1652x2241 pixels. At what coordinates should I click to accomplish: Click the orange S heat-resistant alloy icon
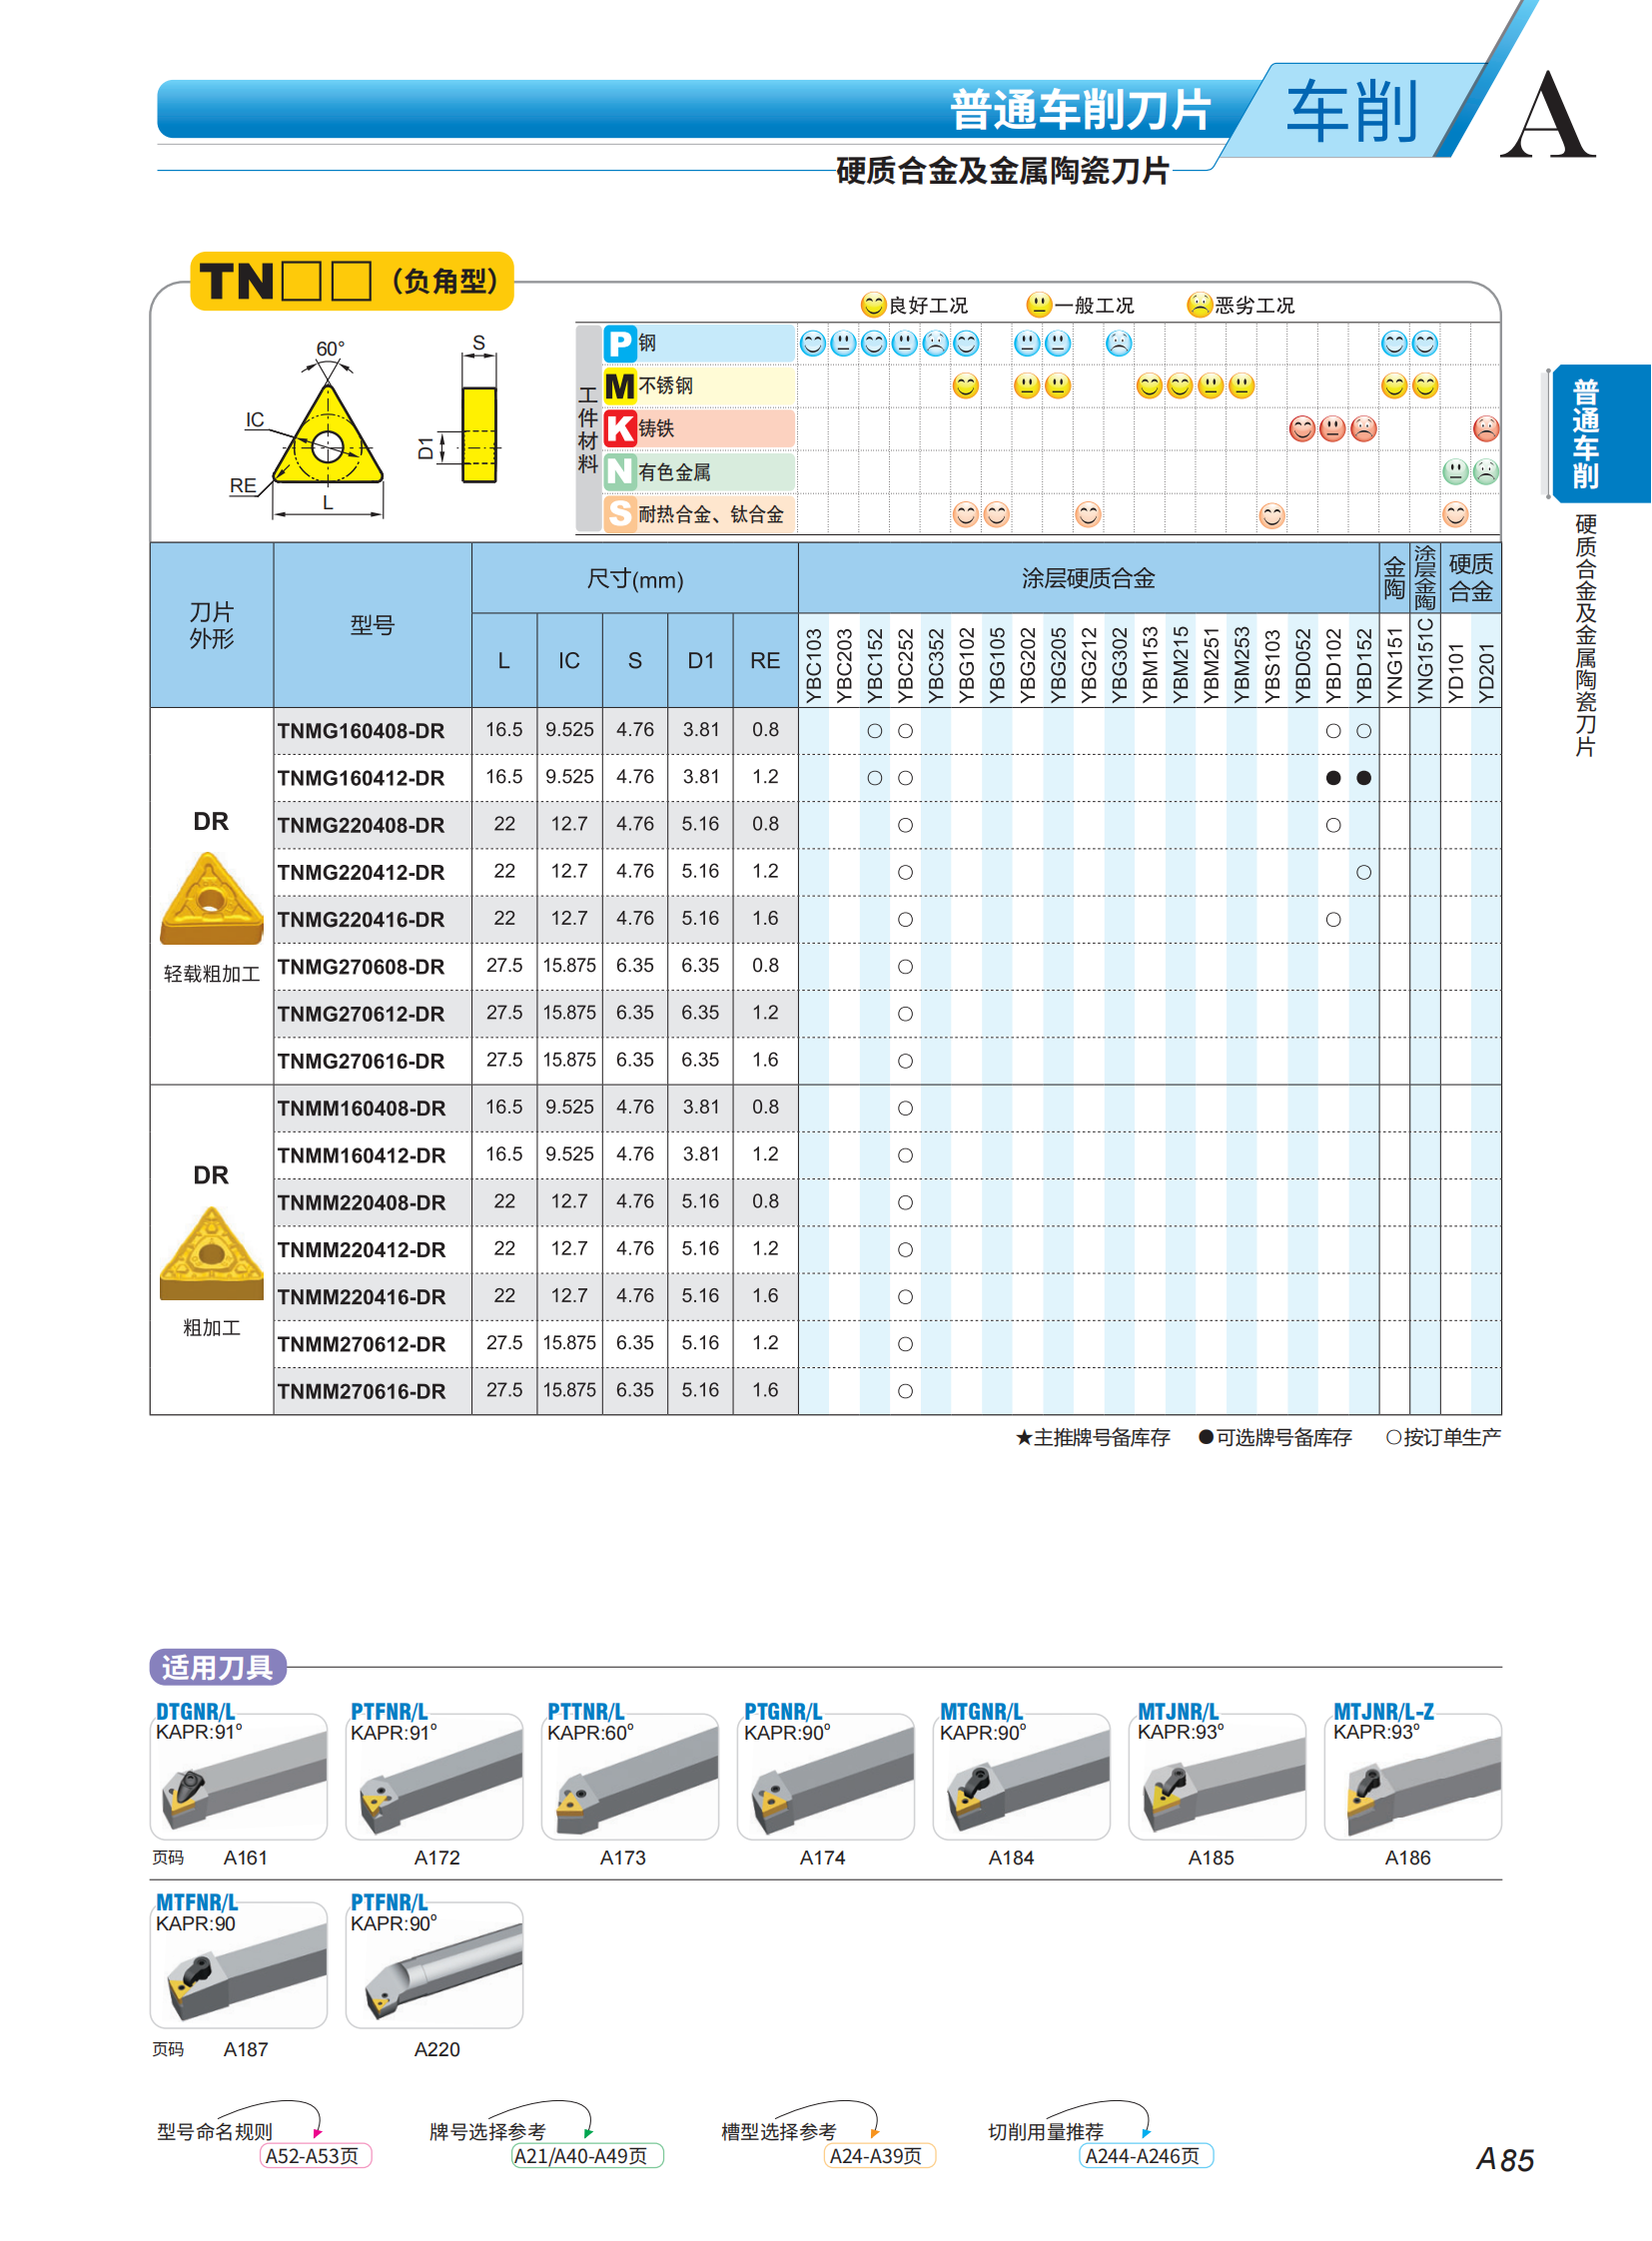[x=620, y=514]
